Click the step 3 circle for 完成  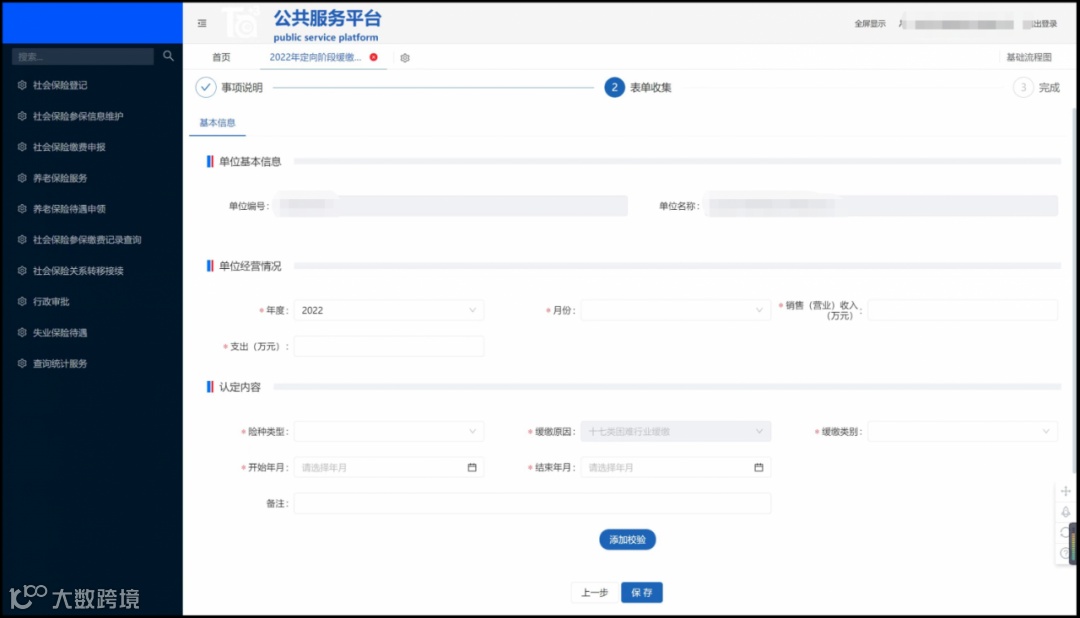[1023, 87]
